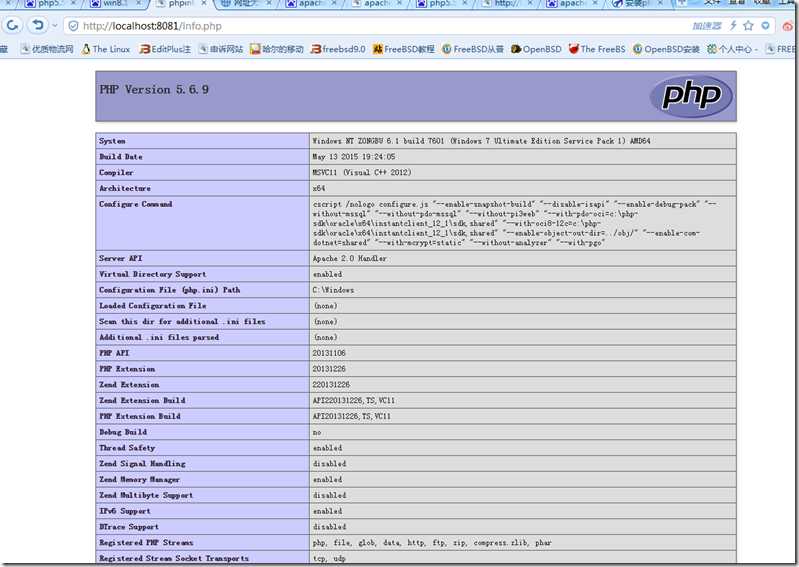This screenshot has height=567, width=799.
Task: Click the Zend Memory Manager label
Action: pos(140,480)
